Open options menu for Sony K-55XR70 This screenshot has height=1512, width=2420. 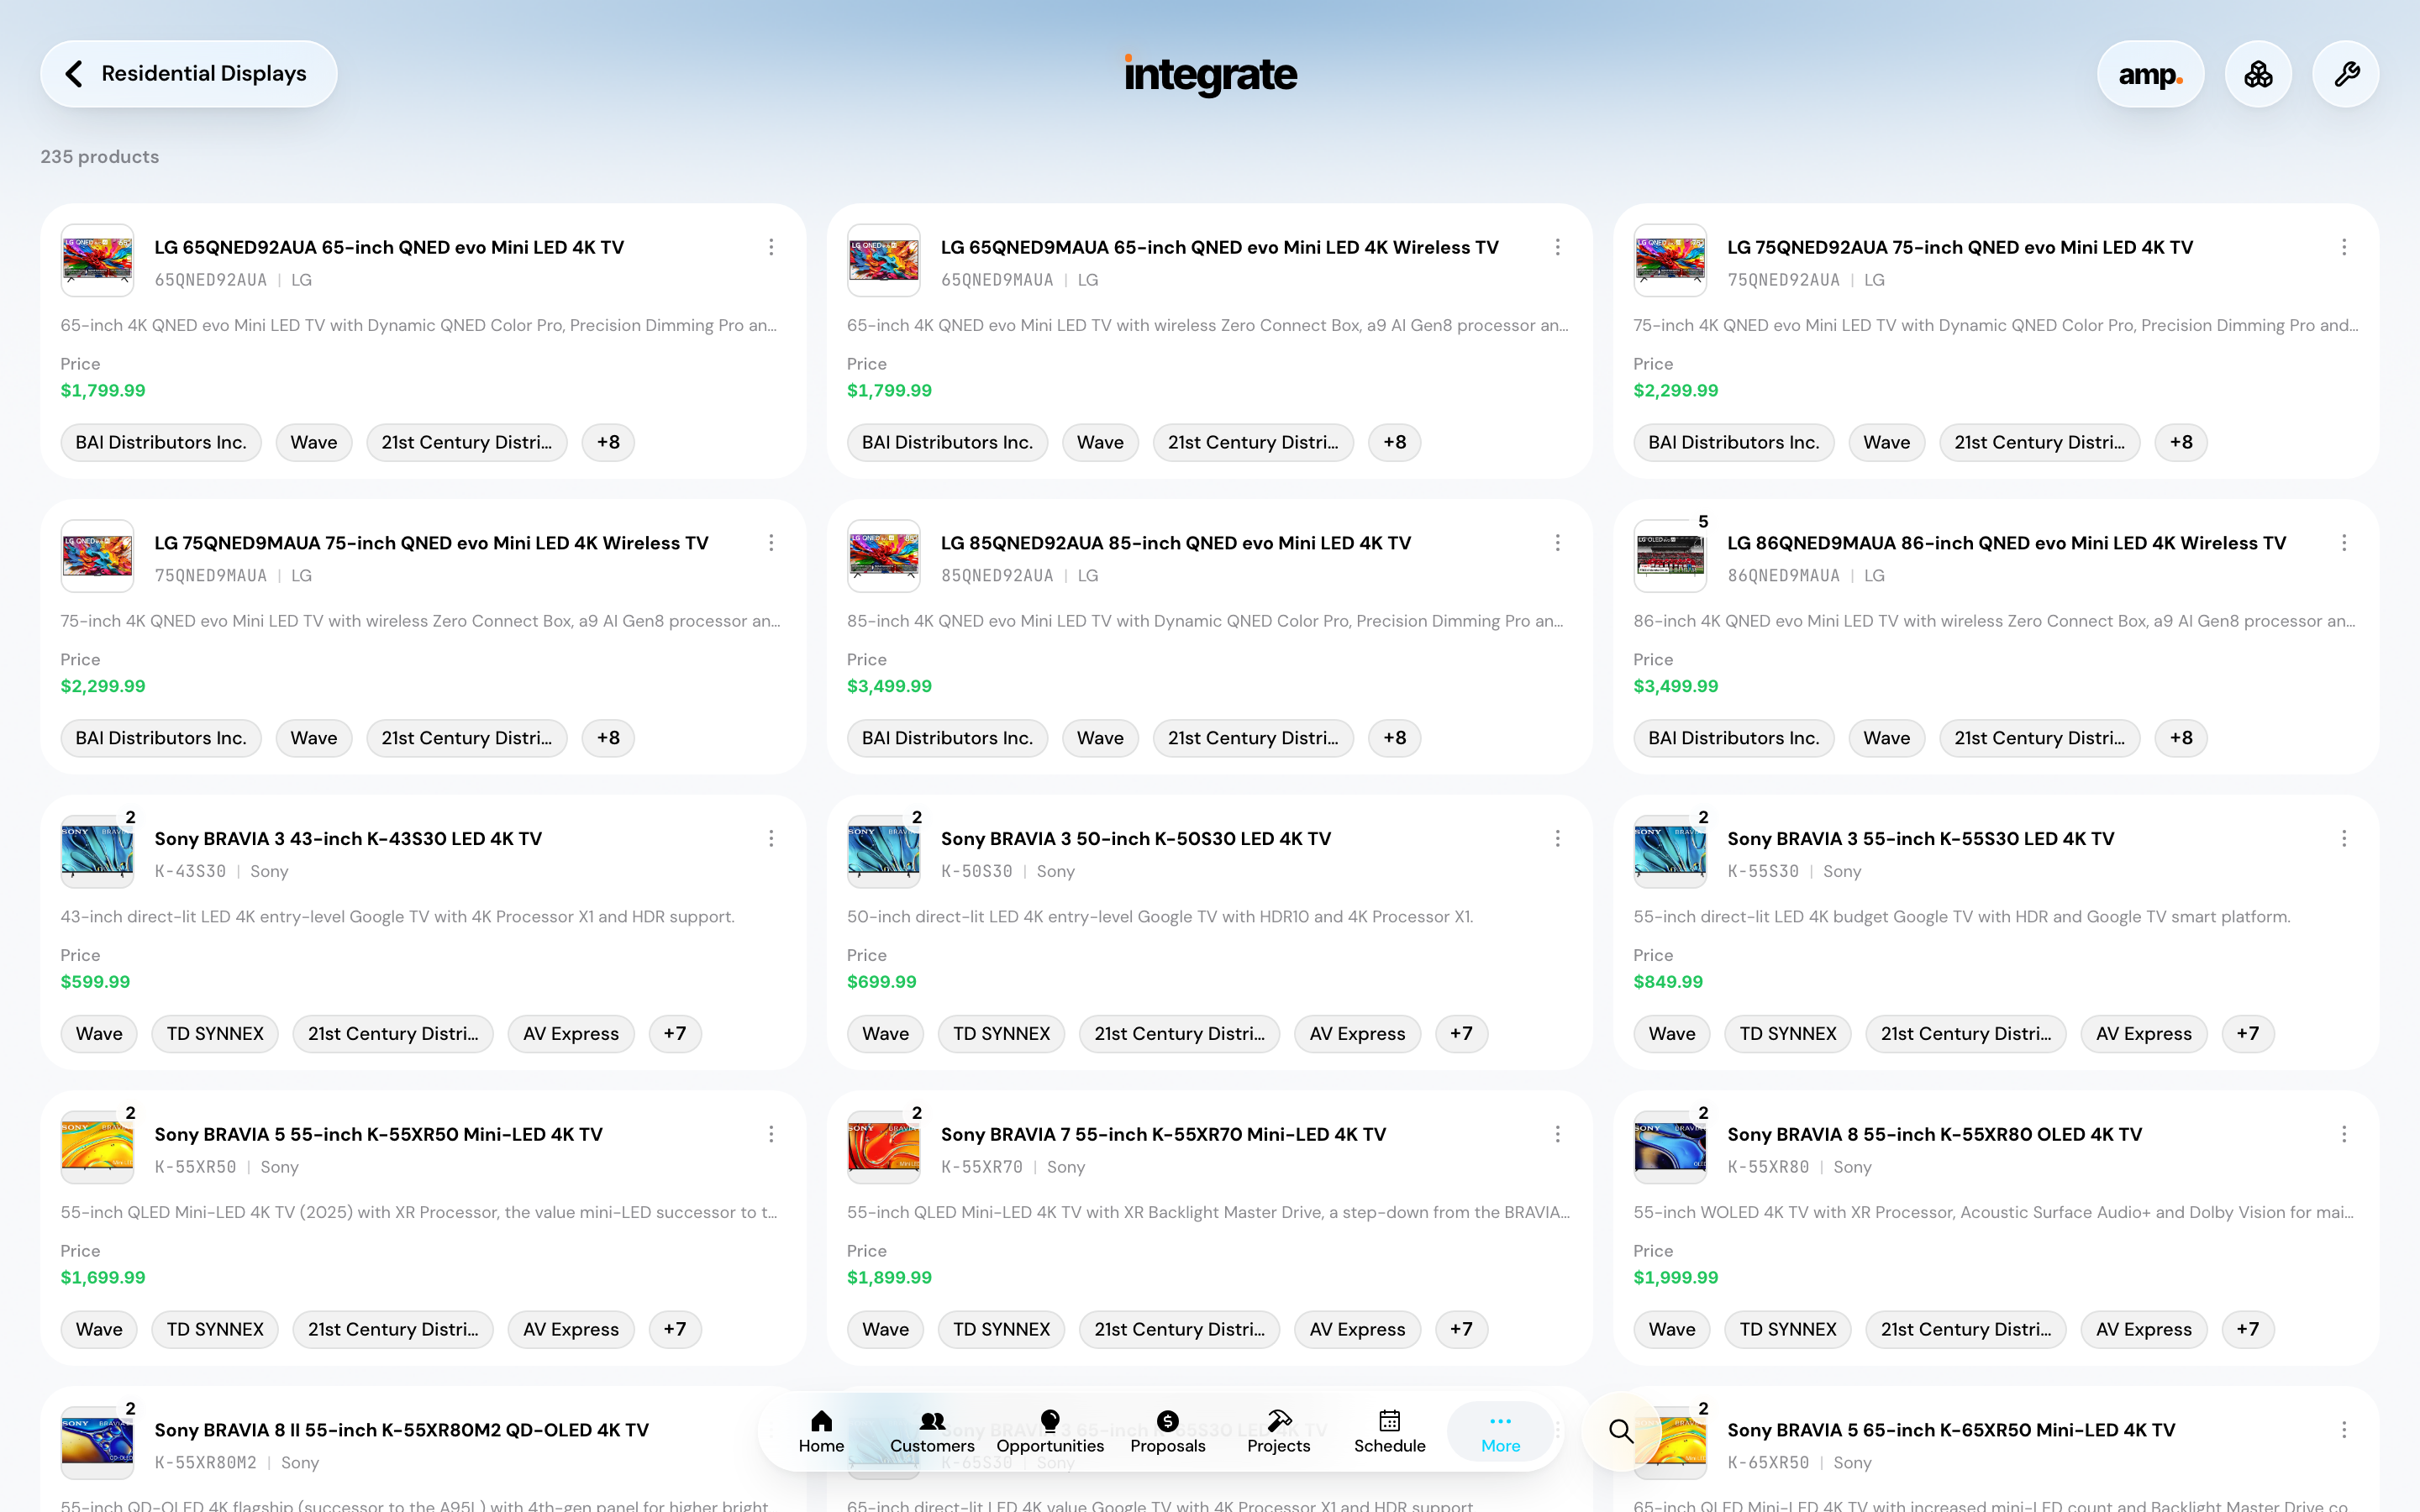point(1557,1134)
